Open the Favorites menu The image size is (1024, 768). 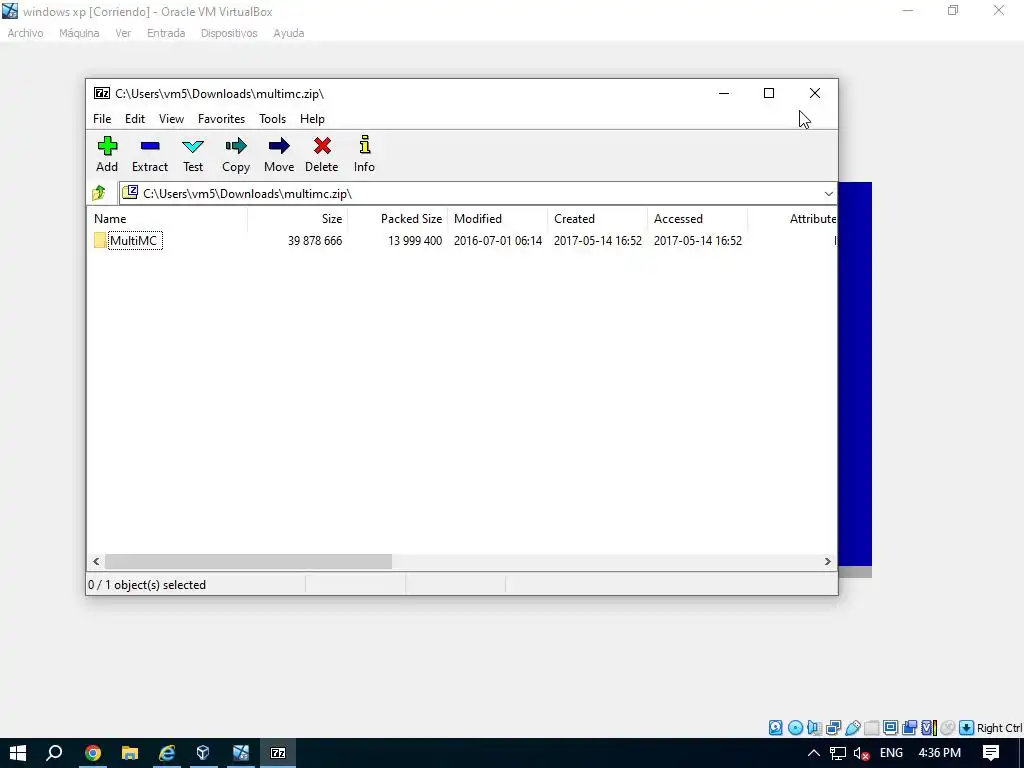[221, 119]
